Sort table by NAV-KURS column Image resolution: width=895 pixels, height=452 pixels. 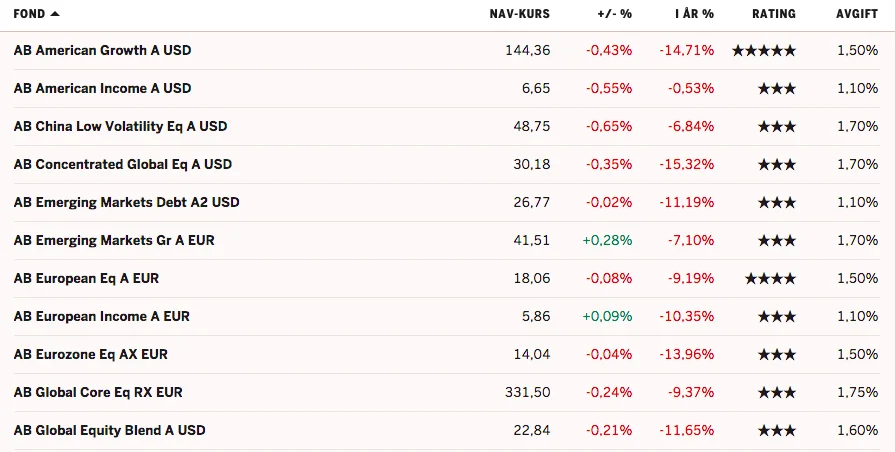519,14
